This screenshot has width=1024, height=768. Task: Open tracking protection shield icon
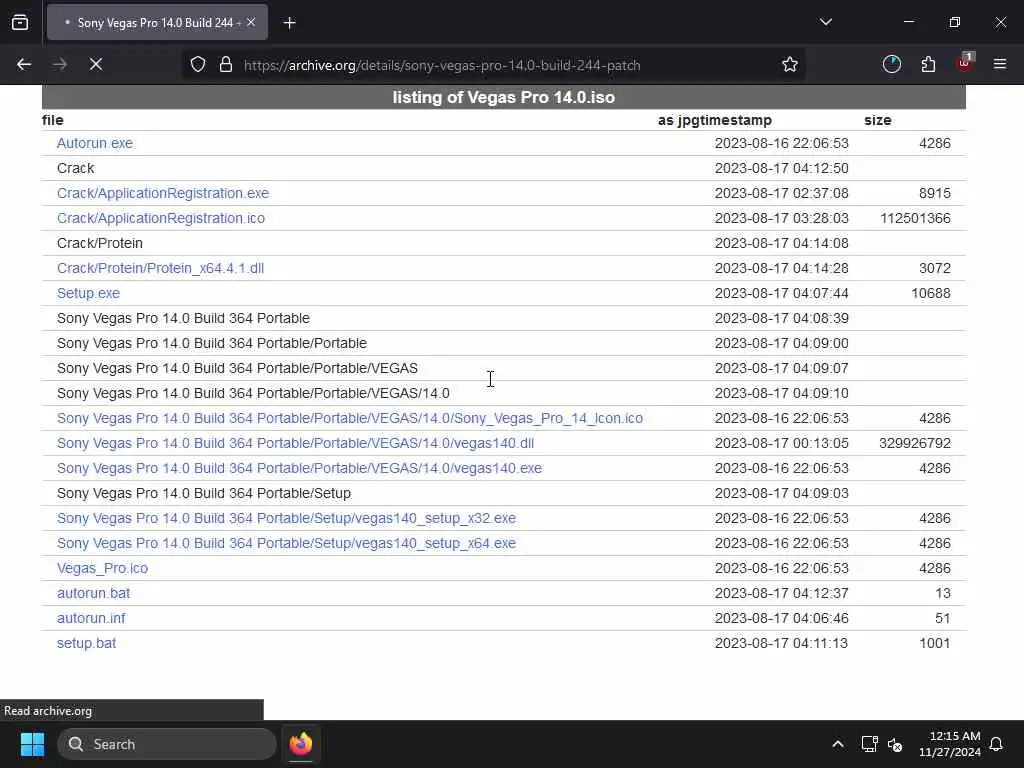tap(198, 65)
